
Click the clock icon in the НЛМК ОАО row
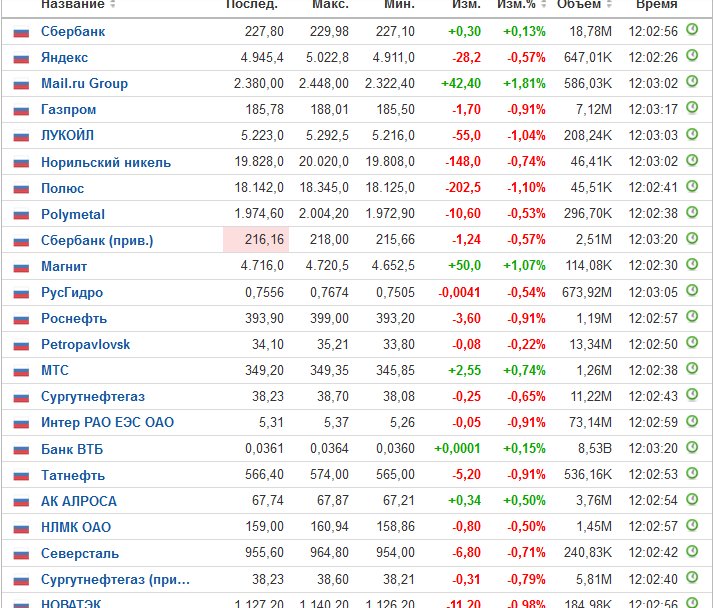pos(692,525)
